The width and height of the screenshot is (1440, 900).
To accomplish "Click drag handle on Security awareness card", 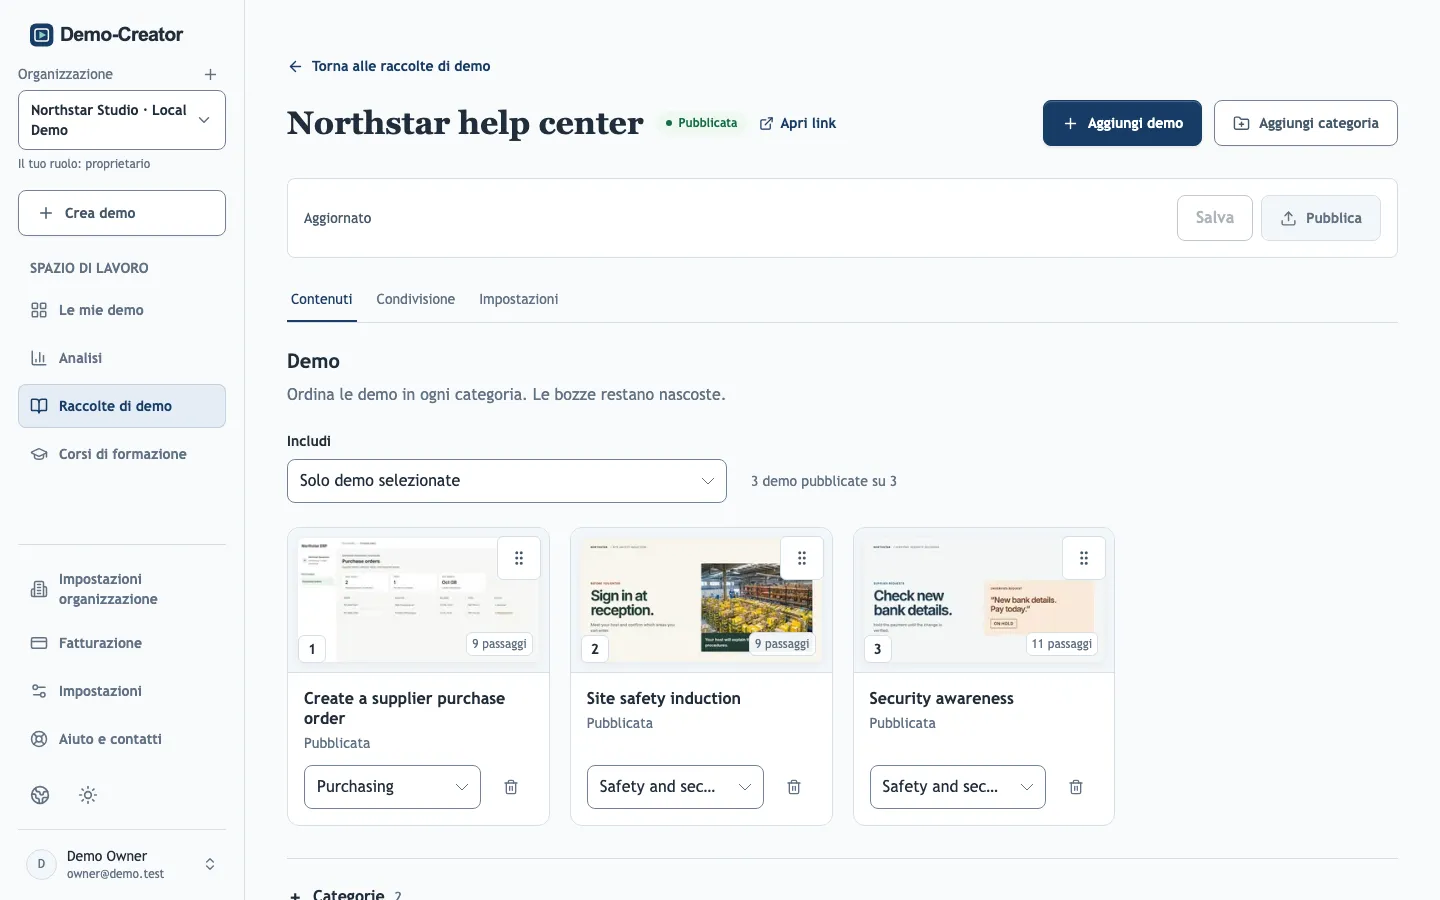I will pyautogui.click(x=1084, y=558).
